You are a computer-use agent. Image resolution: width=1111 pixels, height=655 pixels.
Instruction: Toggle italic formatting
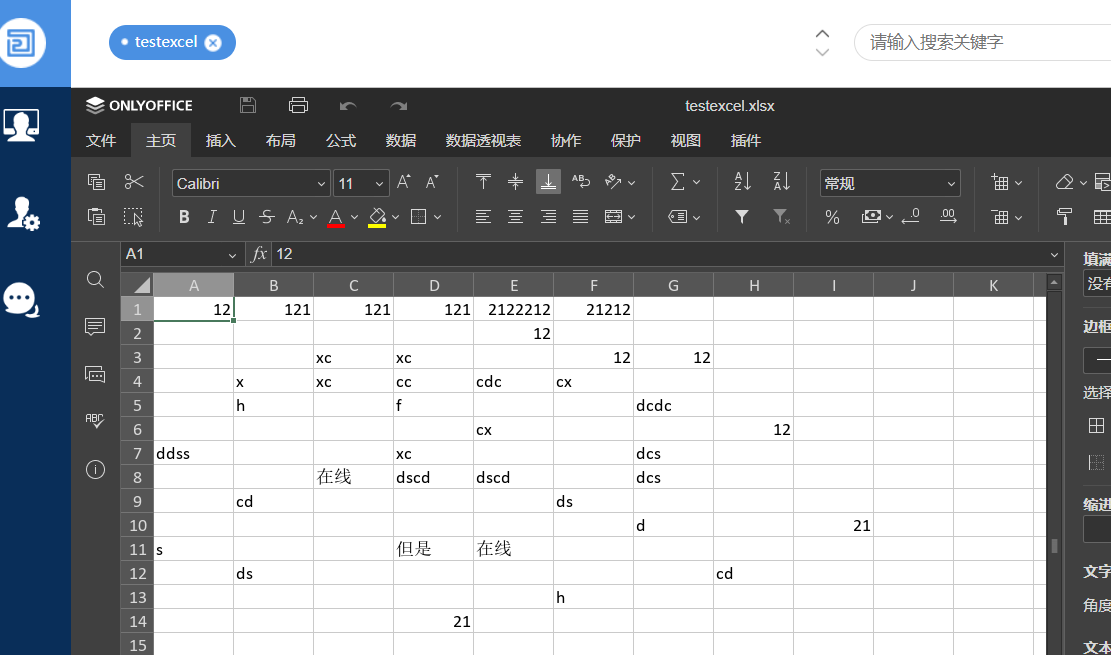212,217
